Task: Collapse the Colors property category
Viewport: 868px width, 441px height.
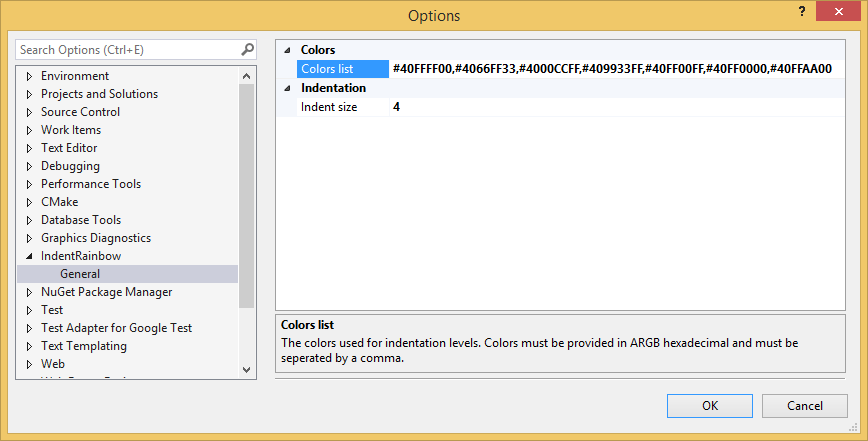Action: click(x=287, y=50)
